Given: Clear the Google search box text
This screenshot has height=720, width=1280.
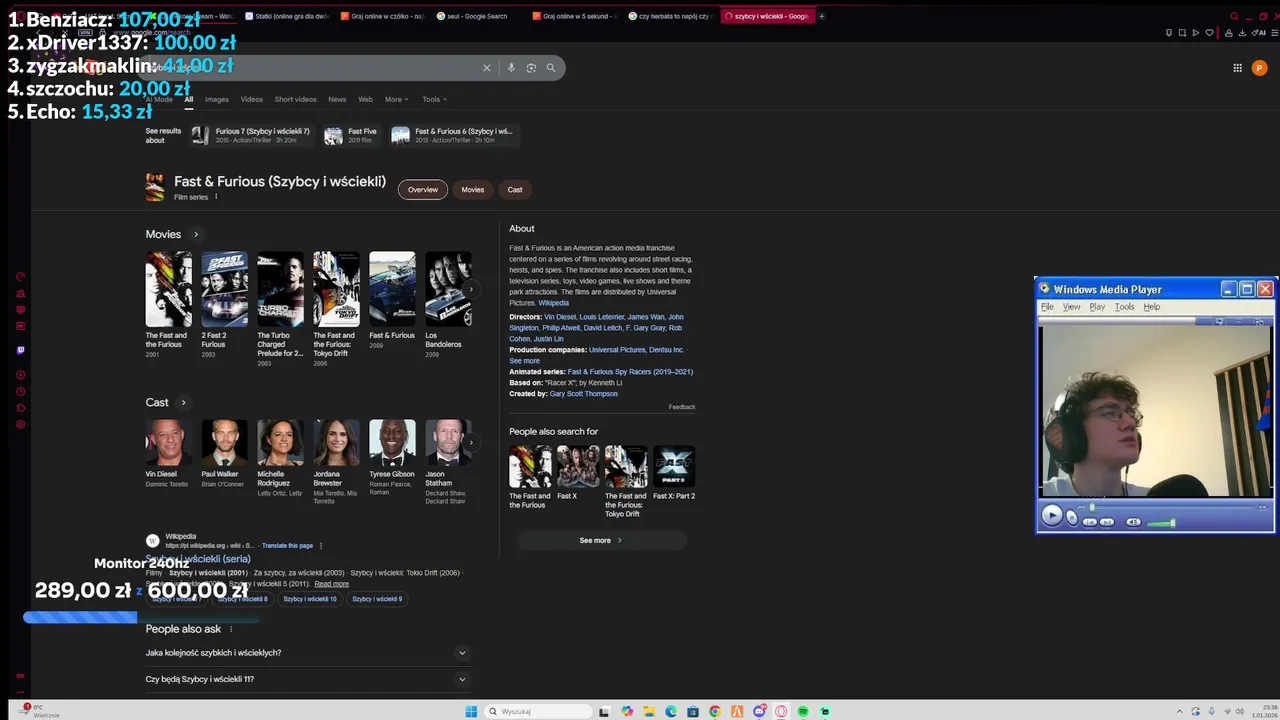Looking at the screenshot, I should point(487,68).
